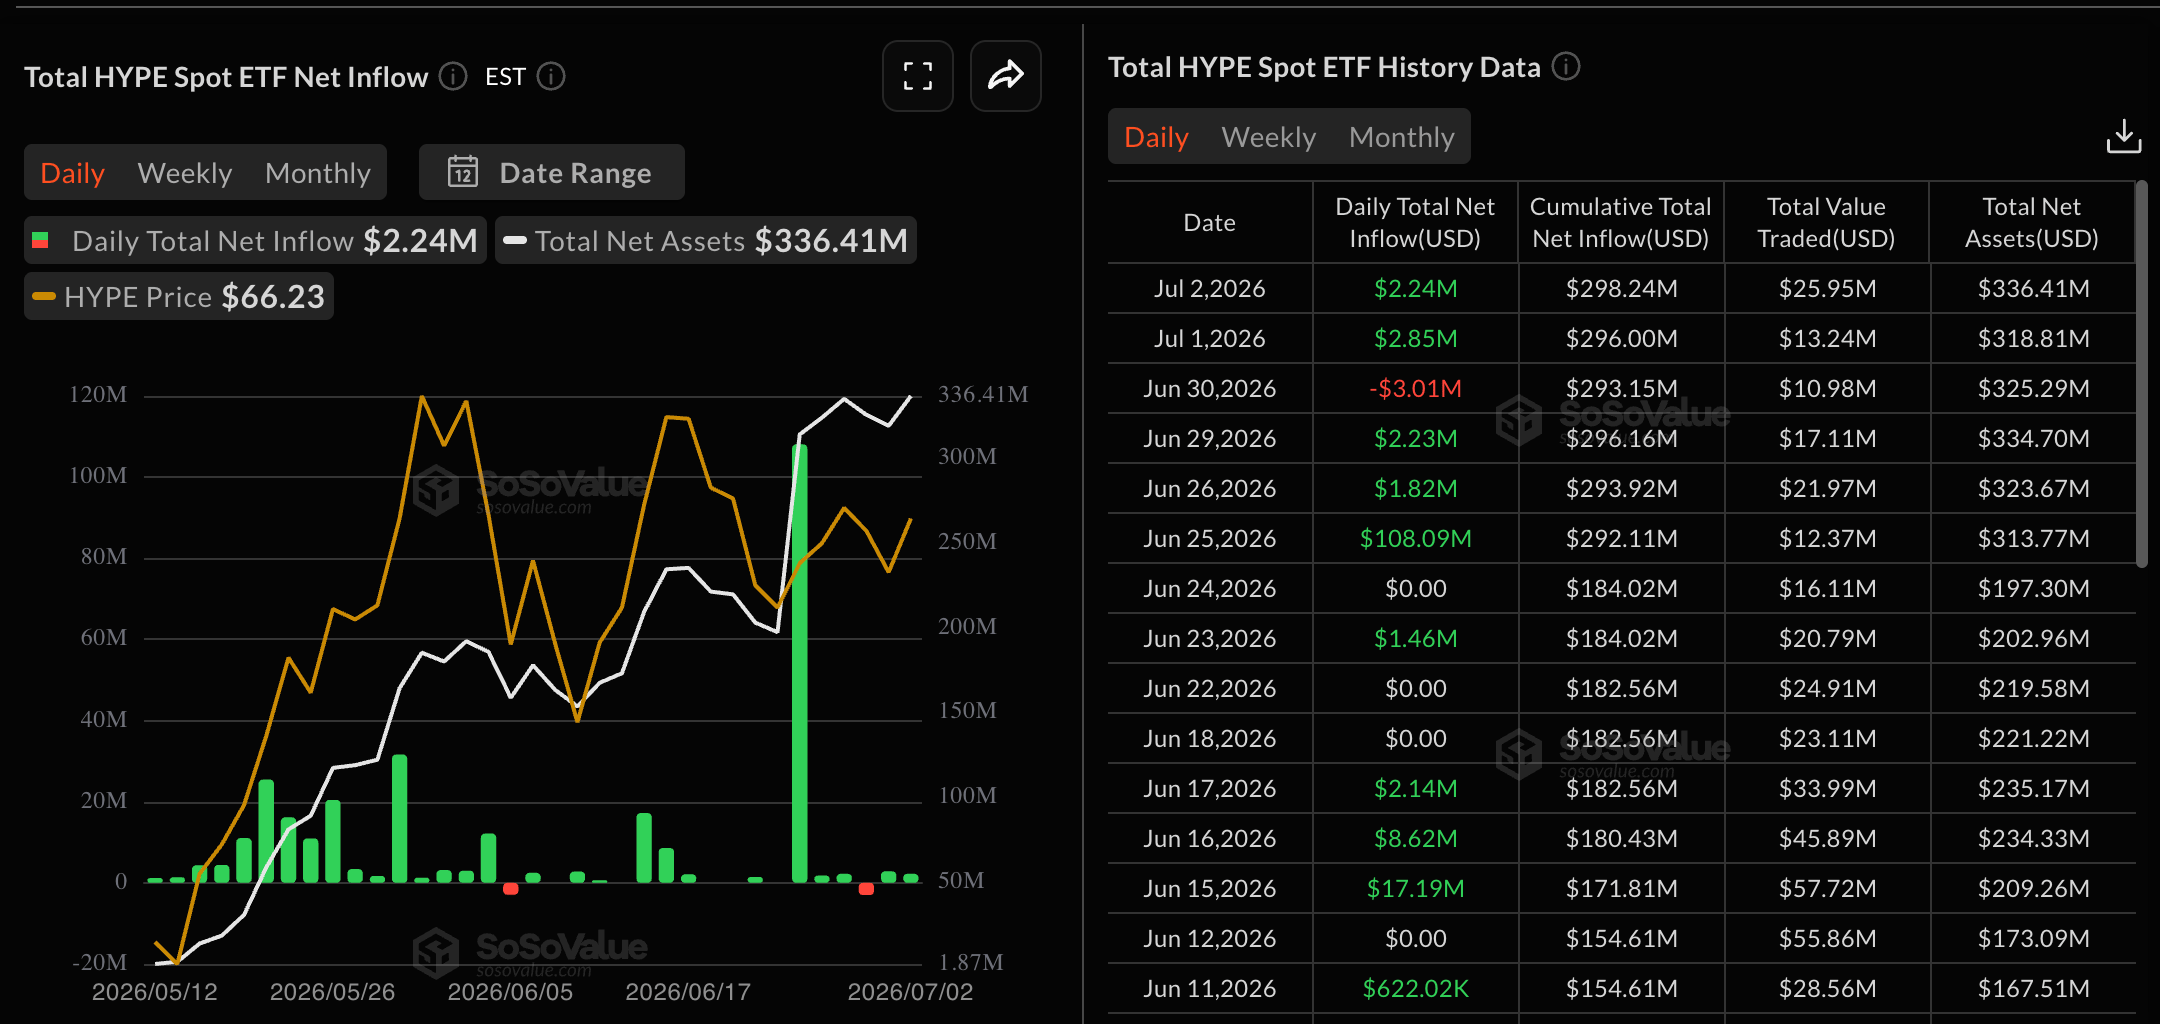Click Total Net Assets(USD) column header

pyautogui.click(x=2032, y=223)
